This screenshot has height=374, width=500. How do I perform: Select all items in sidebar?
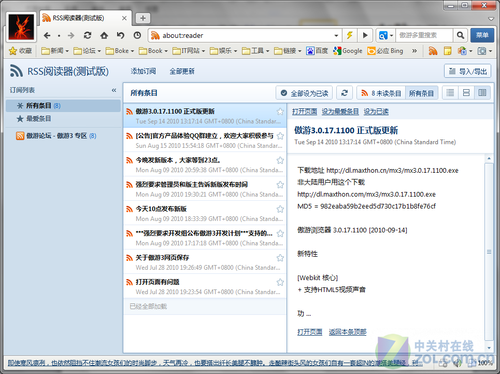tap(63, 106)
